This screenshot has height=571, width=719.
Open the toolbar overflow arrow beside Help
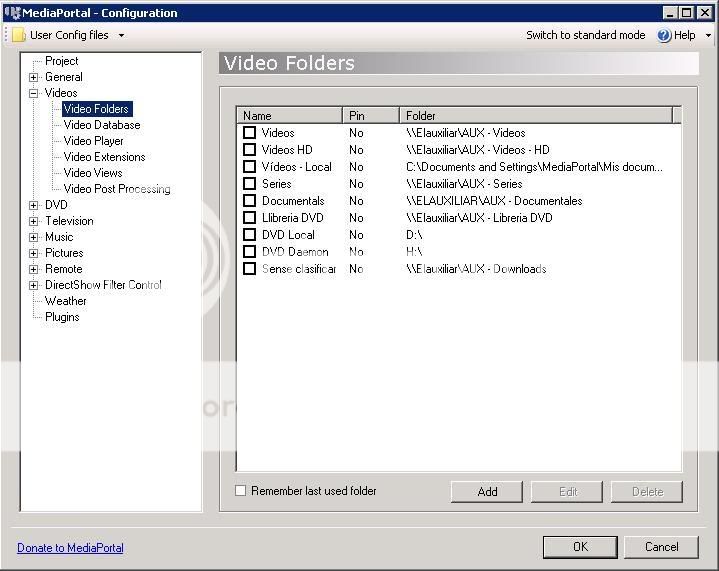(708, 35)
